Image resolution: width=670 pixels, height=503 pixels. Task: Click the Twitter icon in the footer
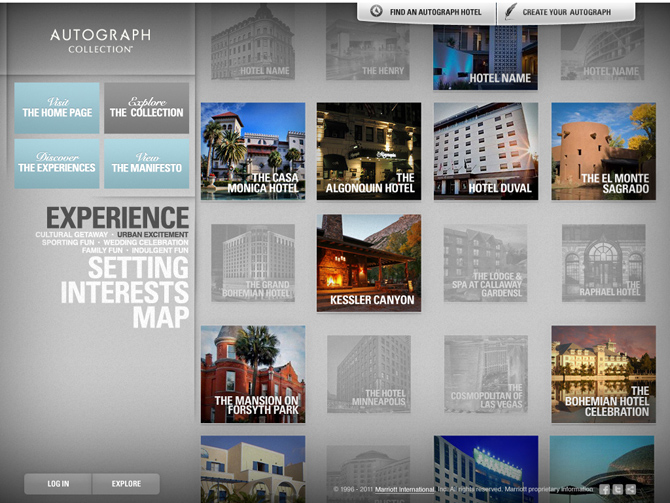tap(618, 489)
